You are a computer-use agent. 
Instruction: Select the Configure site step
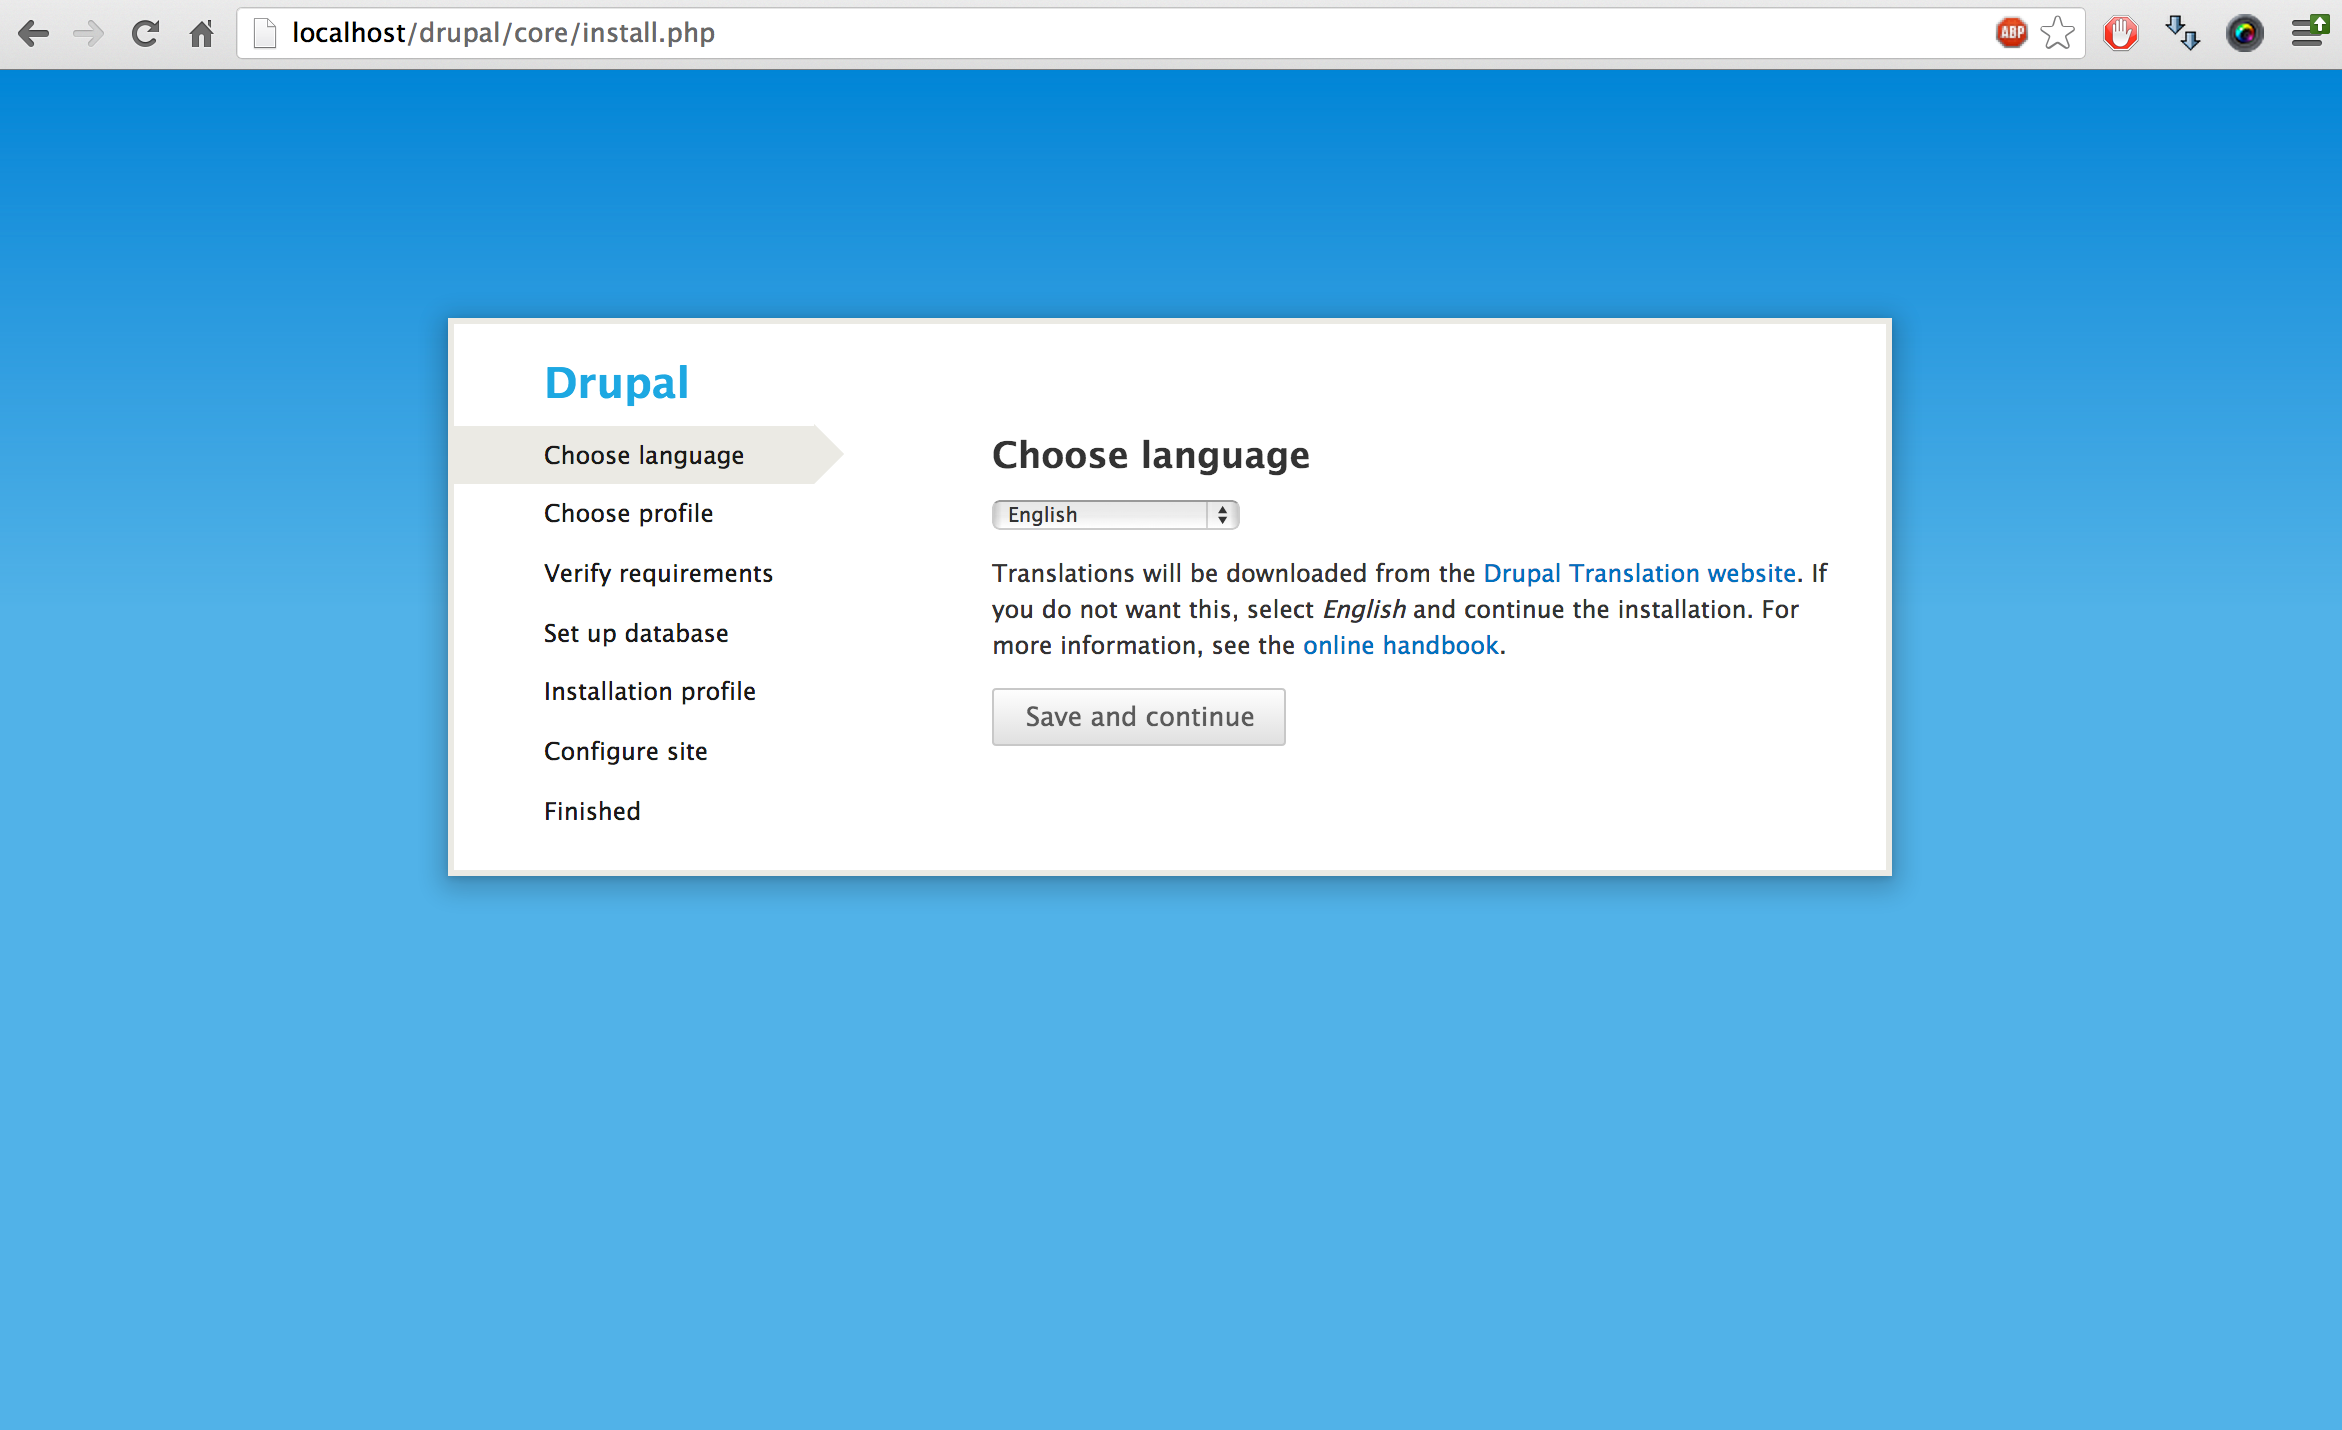coord(625,751)
